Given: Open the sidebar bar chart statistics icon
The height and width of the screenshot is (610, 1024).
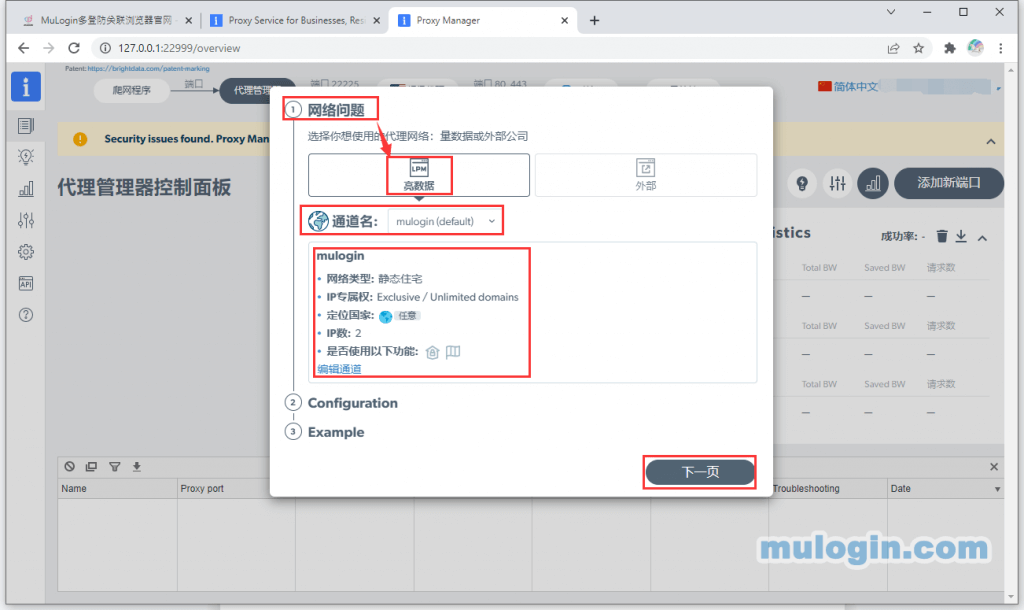Looking at the screenshot, I should pyautogui.click(x=26, y=188).
